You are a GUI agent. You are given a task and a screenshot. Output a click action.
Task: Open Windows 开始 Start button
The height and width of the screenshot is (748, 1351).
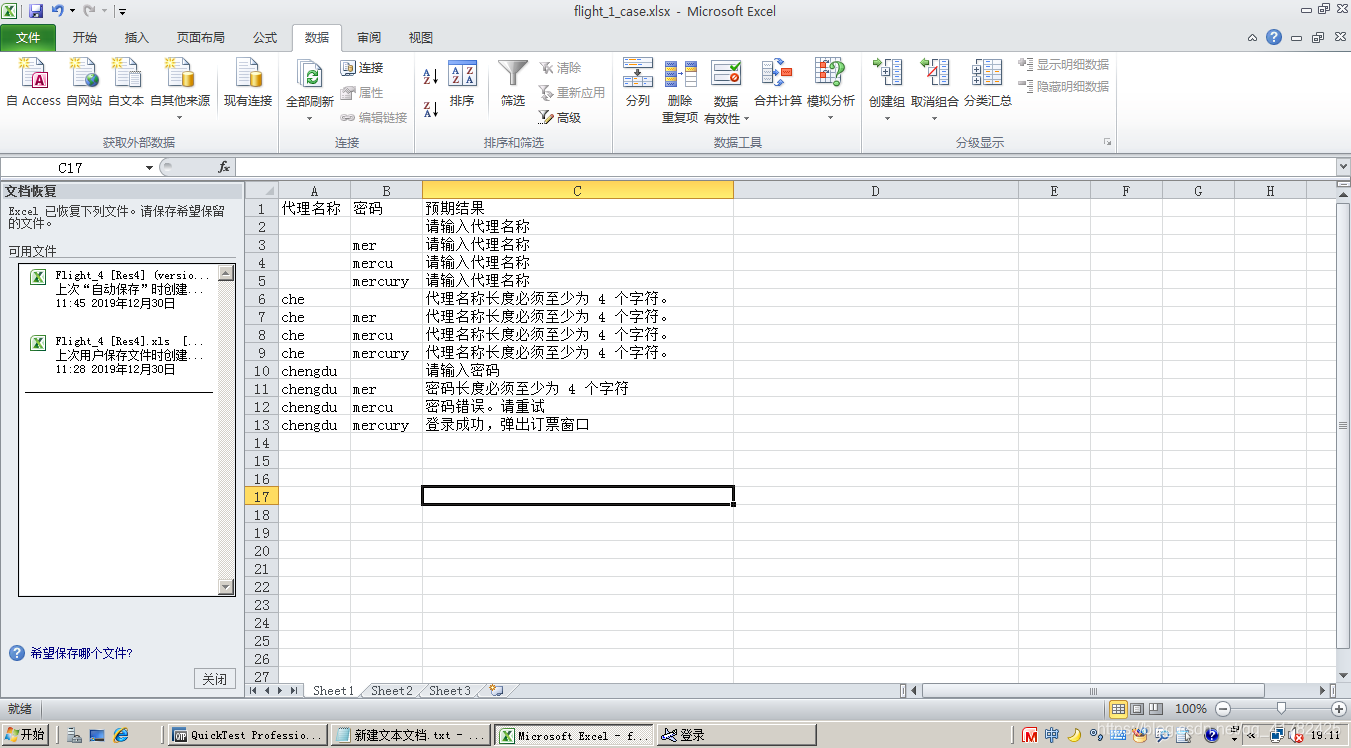tap(25, 735)
